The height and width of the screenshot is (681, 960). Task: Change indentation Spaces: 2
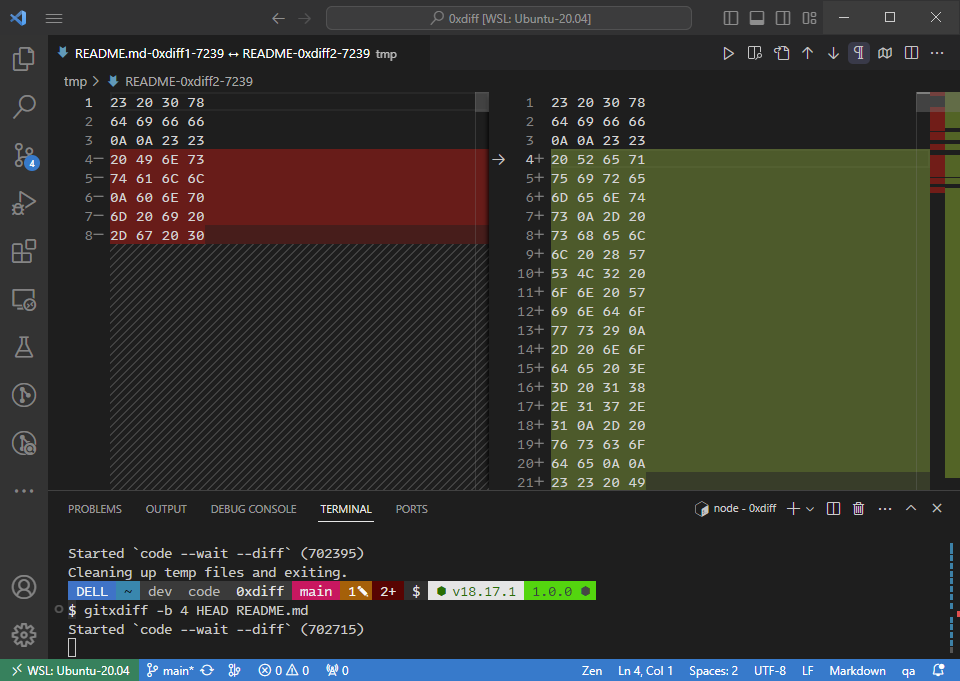(x=713, y=671)
